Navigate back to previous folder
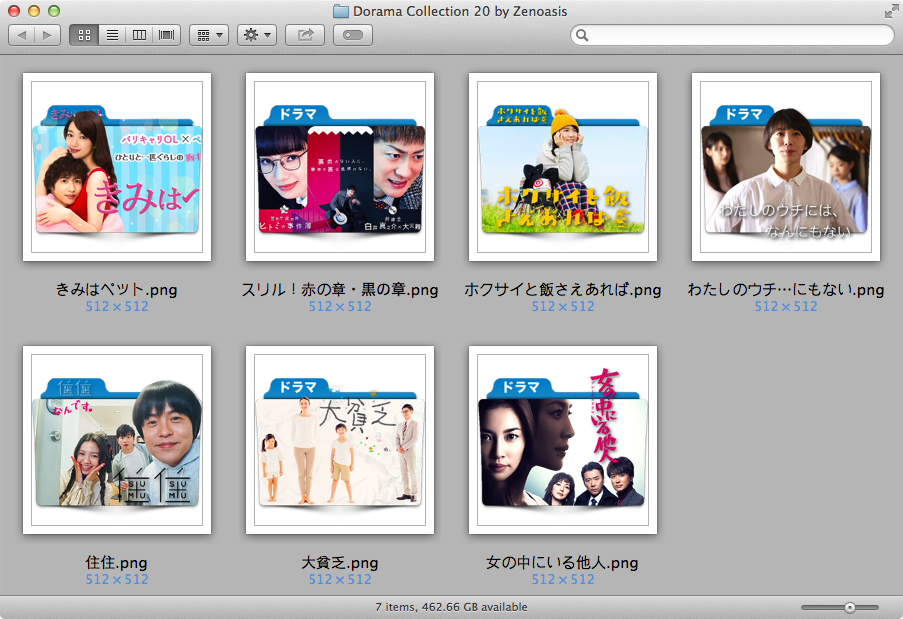The height and width of the screenshot is (619, 903). coord(22,34)
